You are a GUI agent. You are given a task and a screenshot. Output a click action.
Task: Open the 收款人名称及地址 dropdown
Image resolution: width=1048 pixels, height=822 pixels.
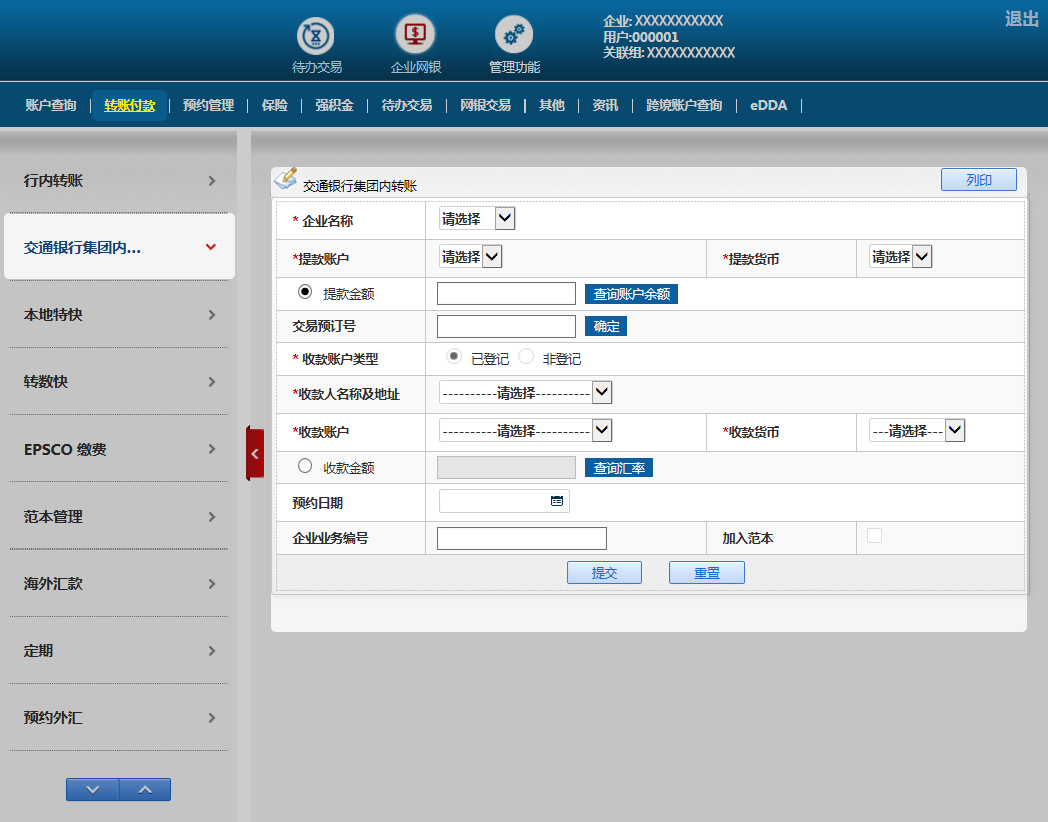(525, 392)
